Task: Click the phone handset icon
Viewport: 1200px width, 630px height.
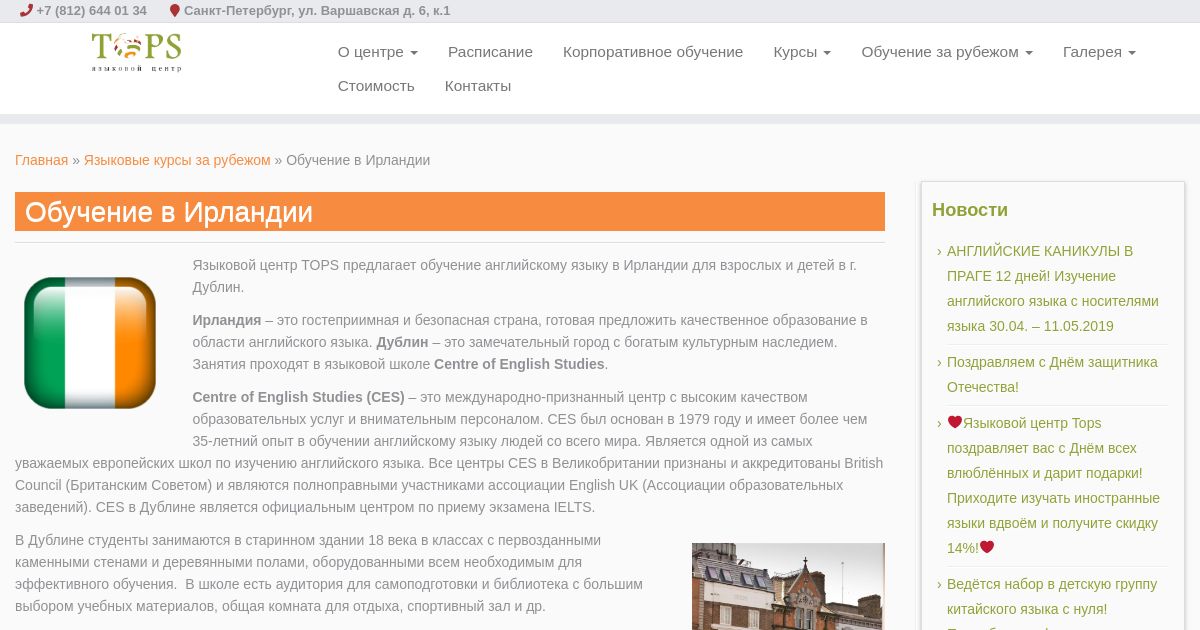Action: point(26,10)
